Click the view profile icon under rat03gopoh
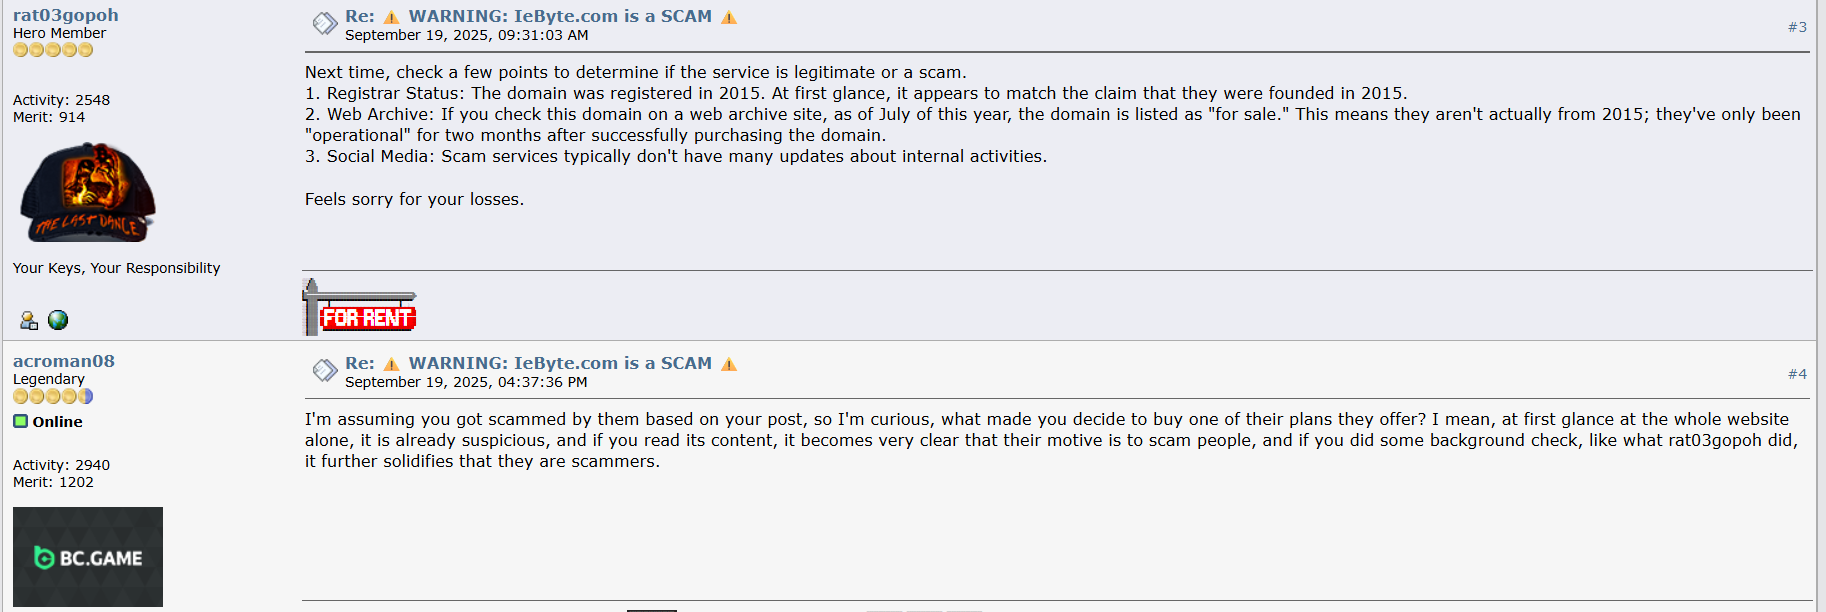The width and height of the screenshot is (1826, 612). [29, 320]
